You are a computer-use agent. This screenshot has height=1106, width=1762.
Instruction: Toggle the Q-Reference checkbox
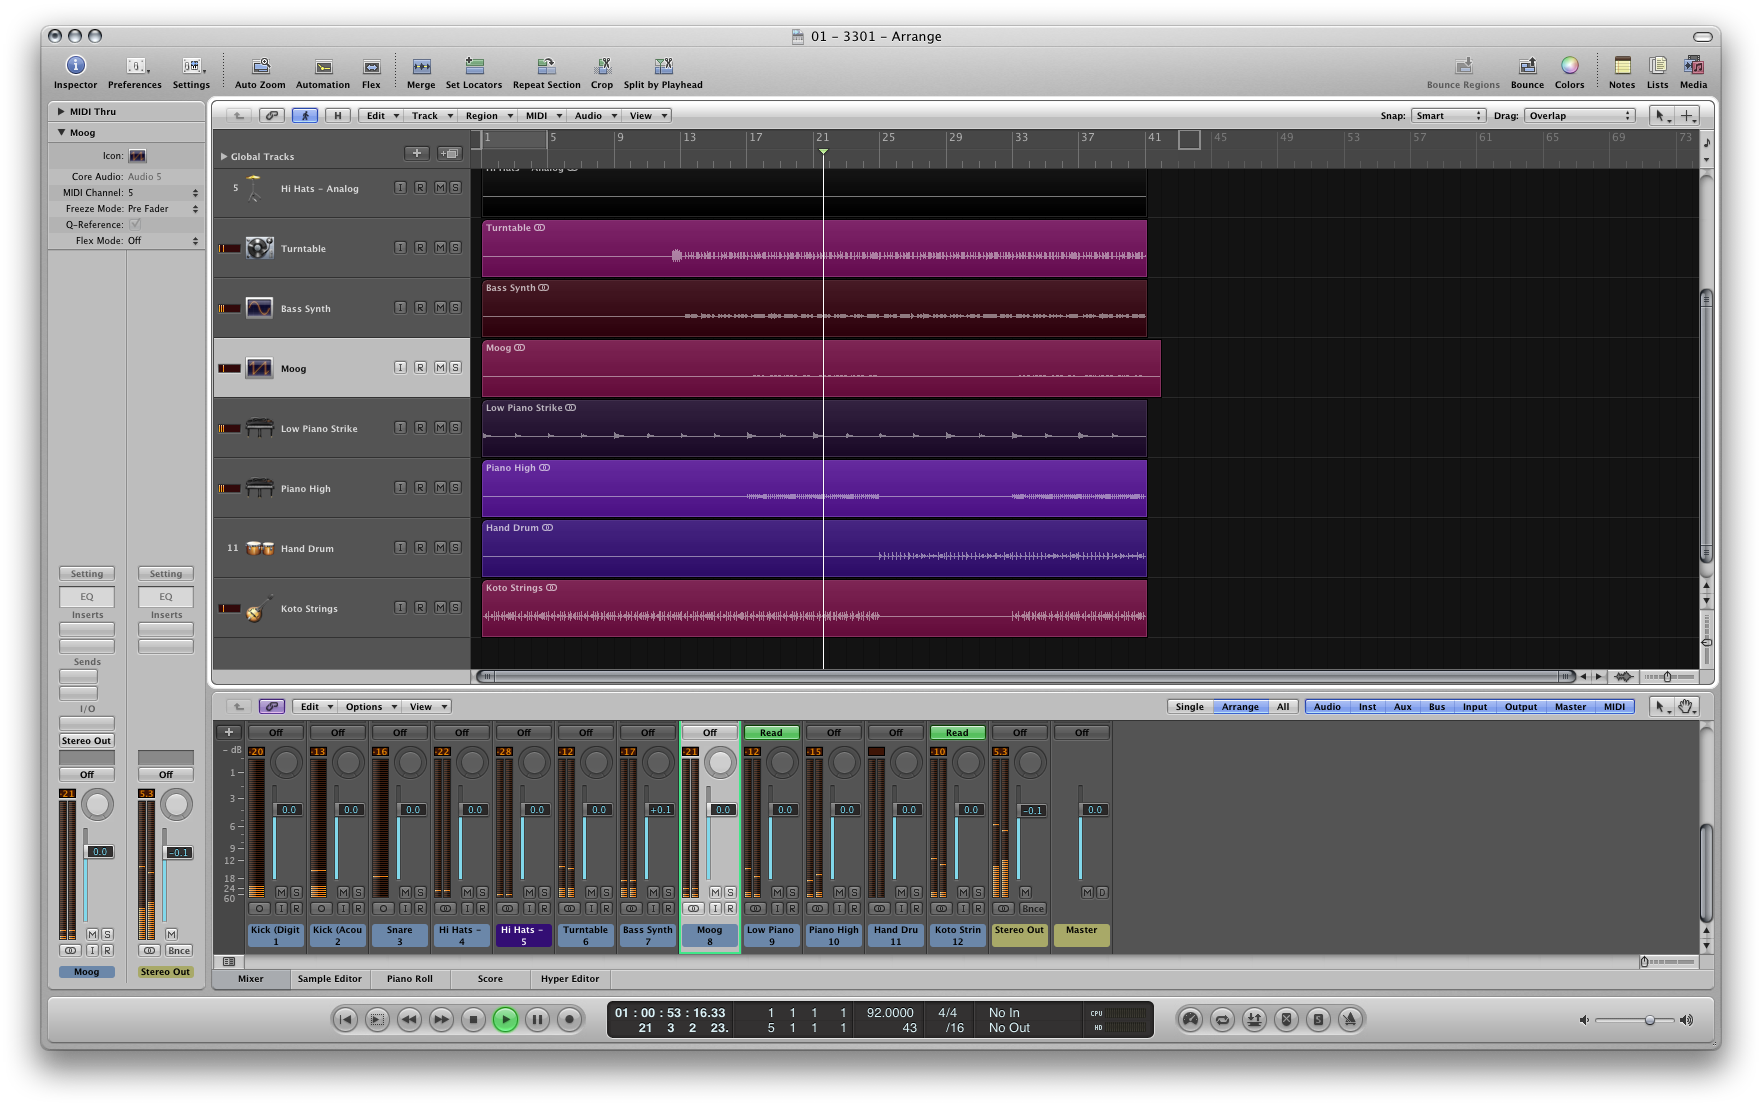(135, 225)
